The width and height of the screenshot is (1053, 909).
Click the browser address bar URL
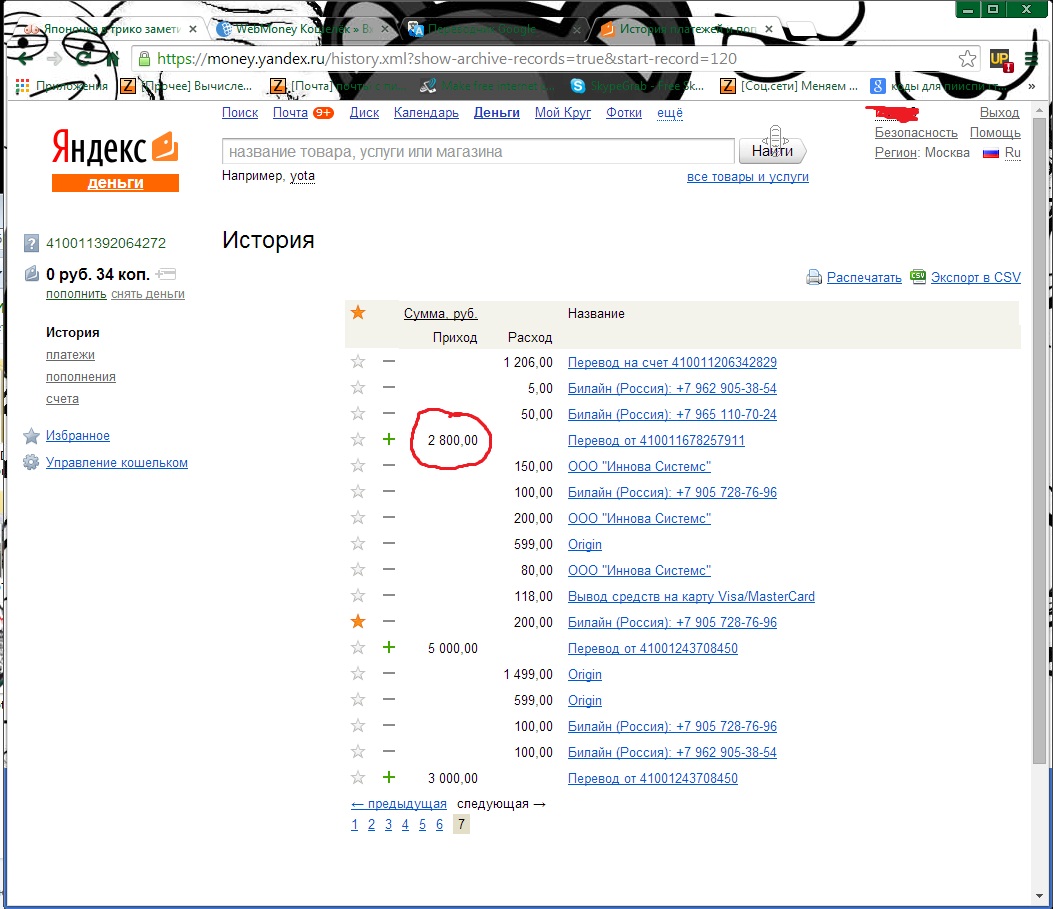pyautogui.click(x=447, y=58)
